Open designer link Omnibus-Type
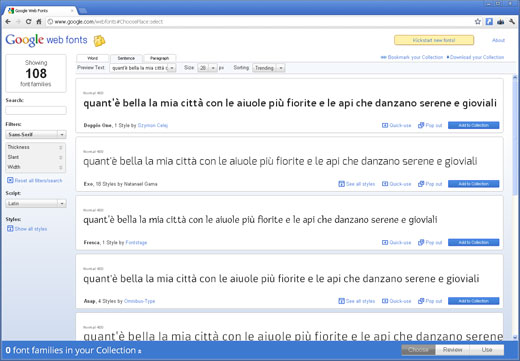The image size is (520, 361). point(139,301)
